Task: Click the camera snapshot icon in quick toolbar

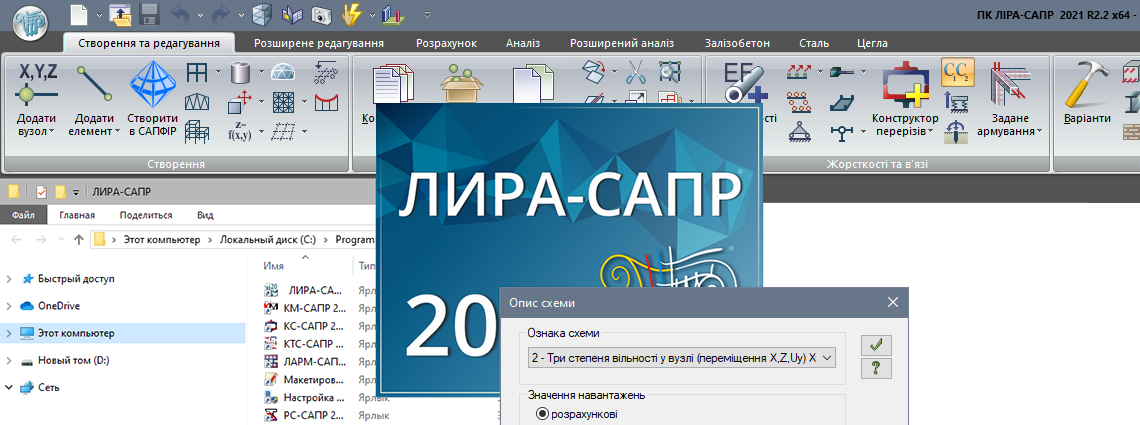Action: tap(320, 15)
